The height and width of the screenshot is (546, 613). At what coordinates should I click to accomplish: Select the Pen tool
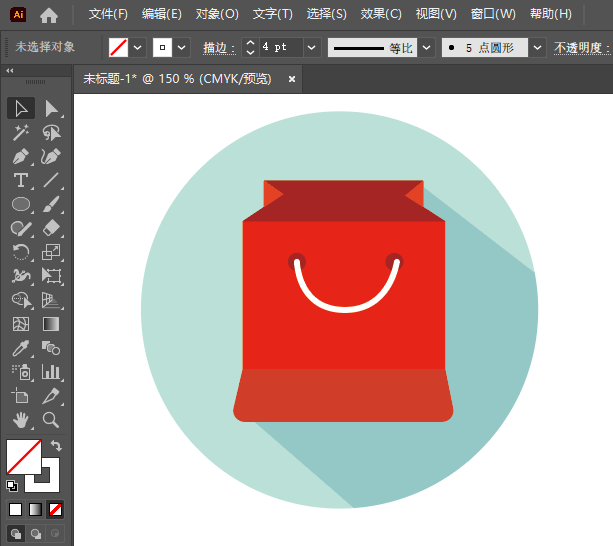[21, 156]
